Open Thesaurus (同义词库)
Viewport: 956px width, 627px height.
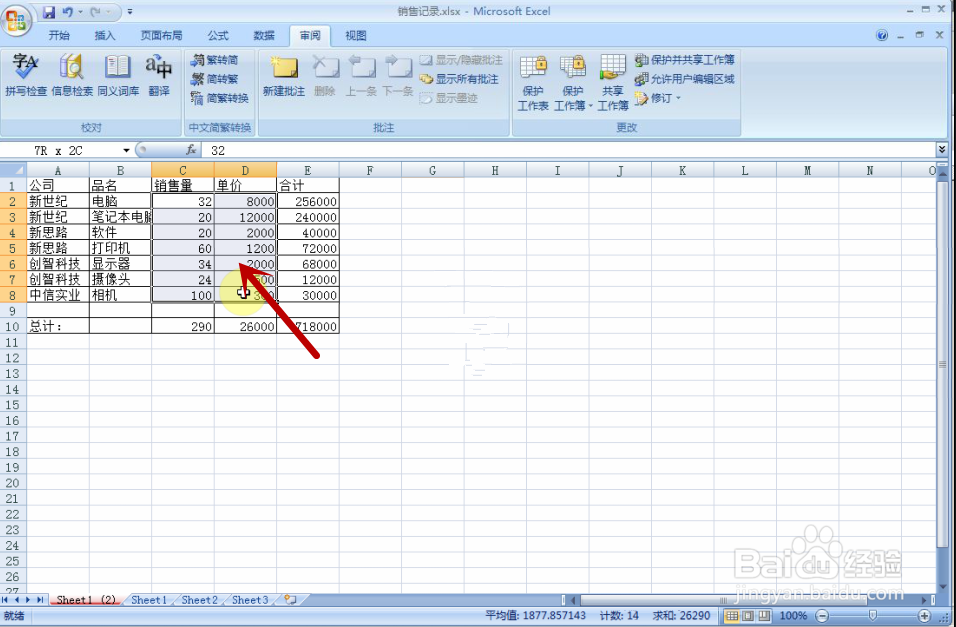point(118,75)
